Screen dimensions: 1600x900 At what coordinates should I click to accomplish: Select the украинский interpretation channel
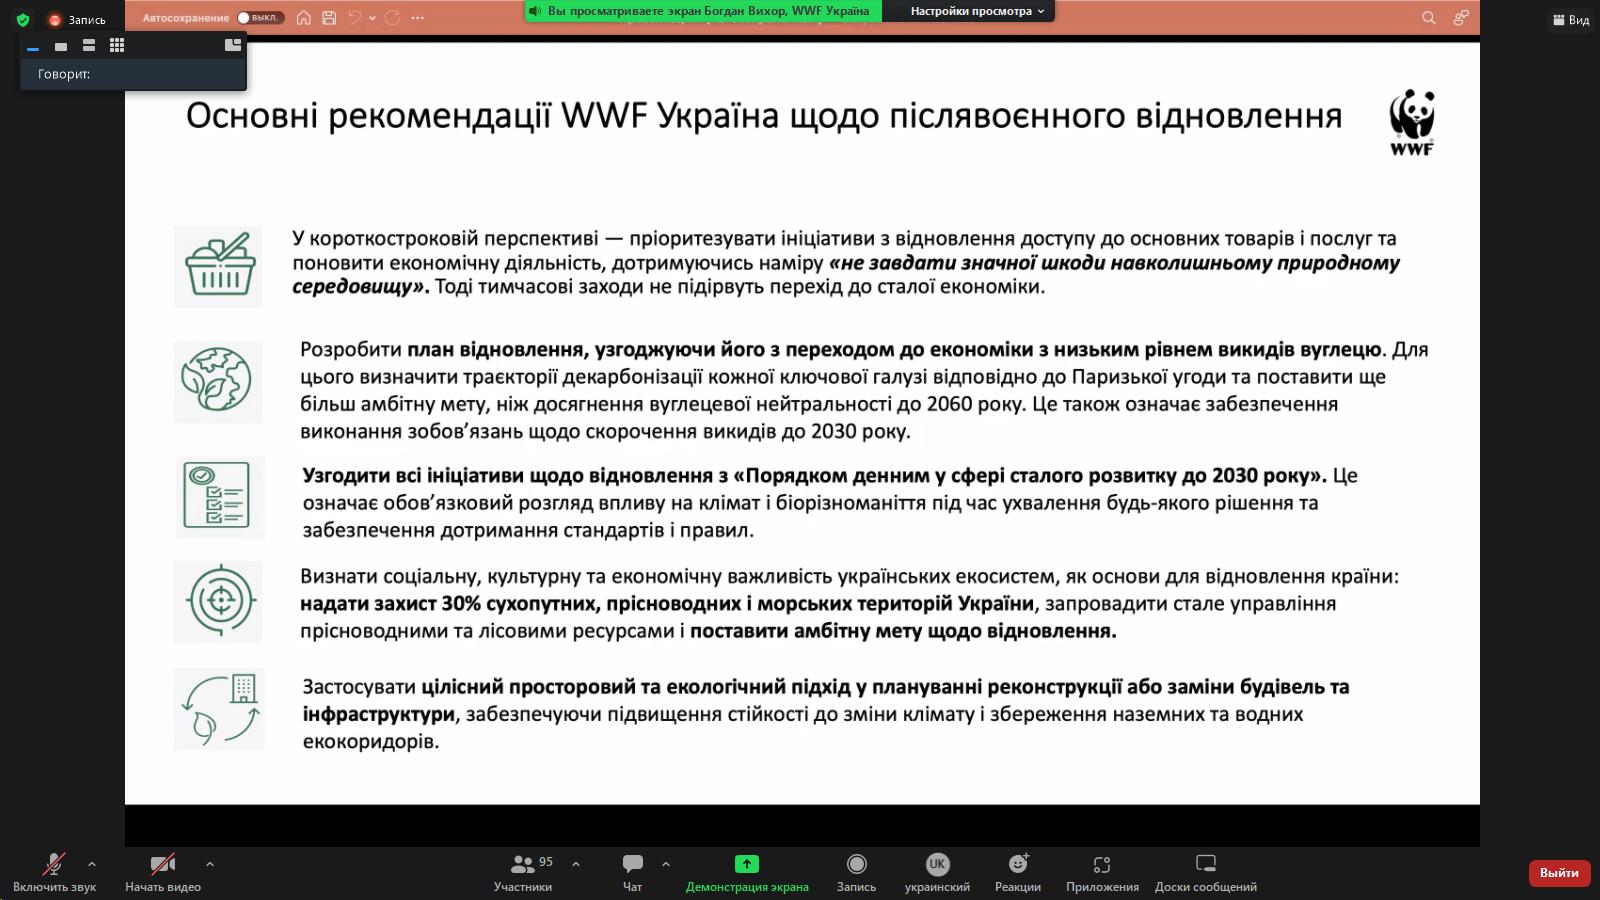936,870
